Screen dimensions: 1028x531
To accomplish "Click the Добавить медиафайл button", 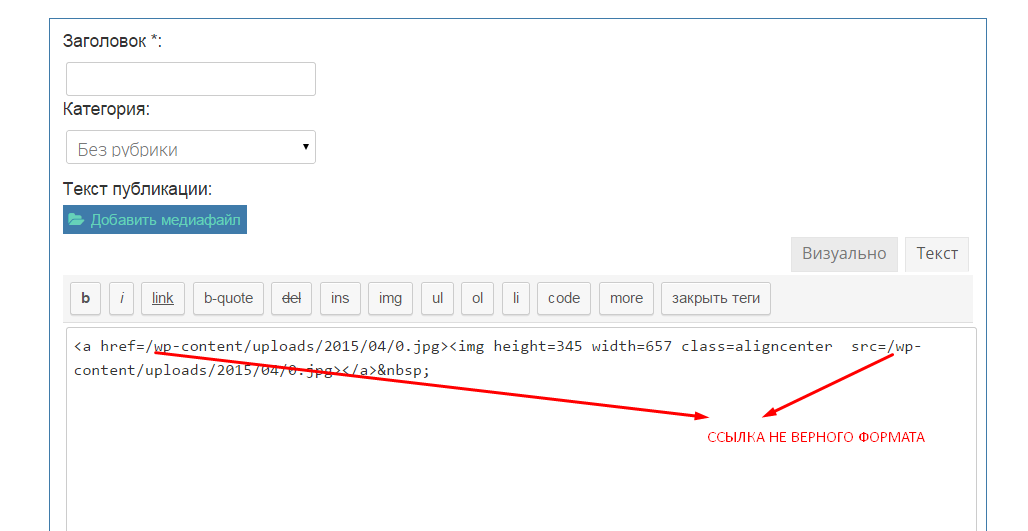I will pos(155,220).
